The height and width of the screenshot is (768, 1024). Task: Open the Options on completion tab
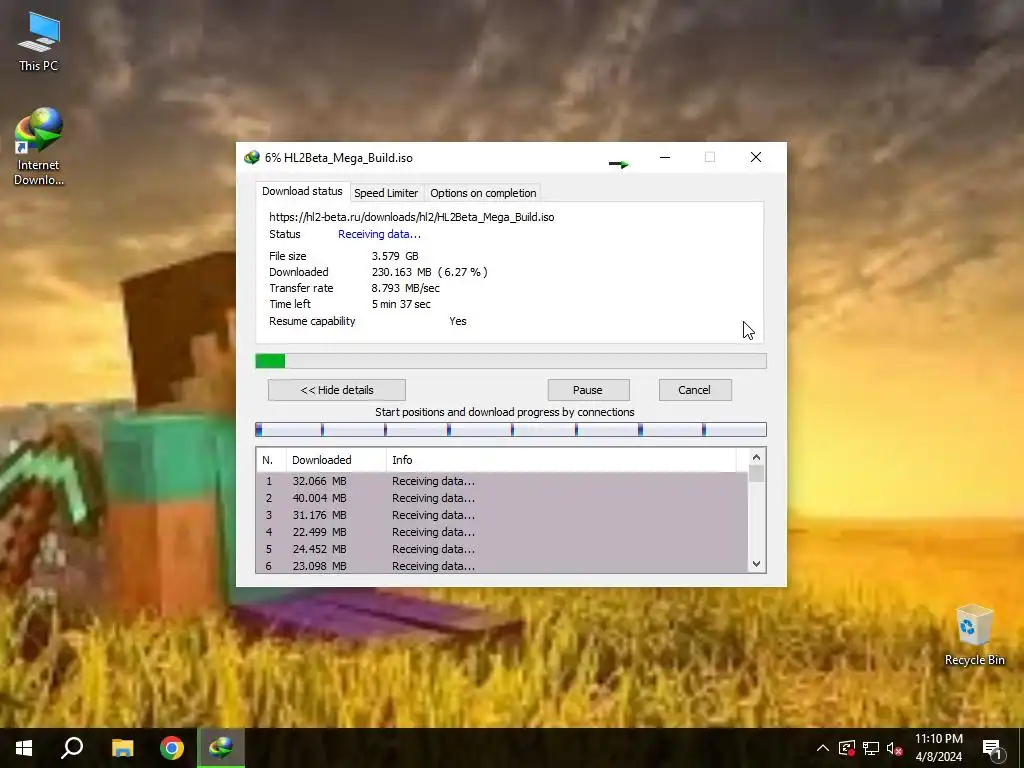coord(483,193)
